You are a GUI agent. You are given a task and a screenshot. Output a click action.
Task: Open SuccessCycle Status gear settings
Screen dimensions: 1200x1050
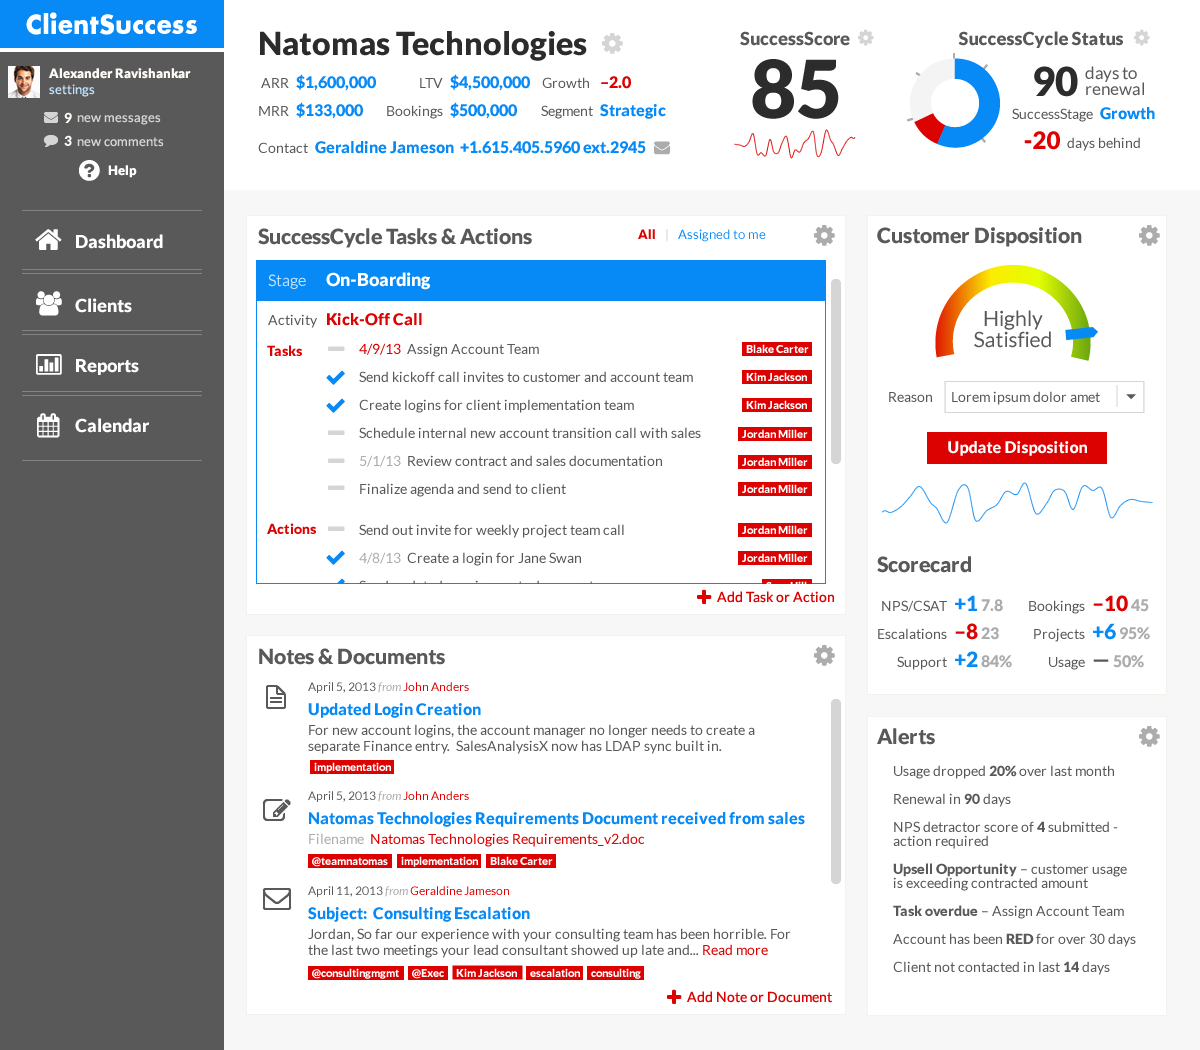click(x=1142, y=38)
